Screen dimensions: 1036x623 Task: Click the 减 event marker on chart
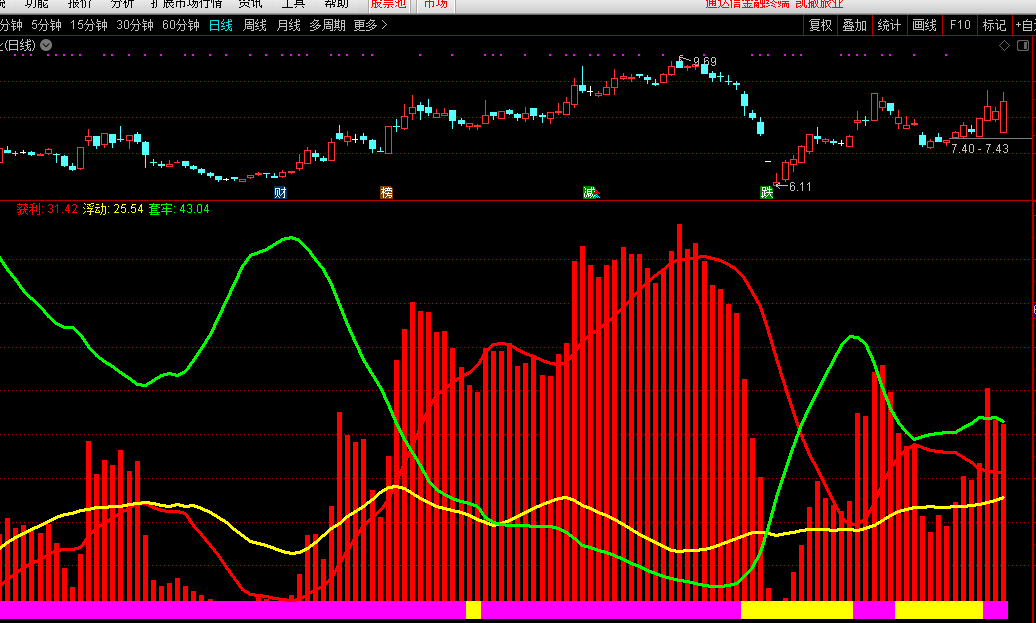tap(590, 192)
